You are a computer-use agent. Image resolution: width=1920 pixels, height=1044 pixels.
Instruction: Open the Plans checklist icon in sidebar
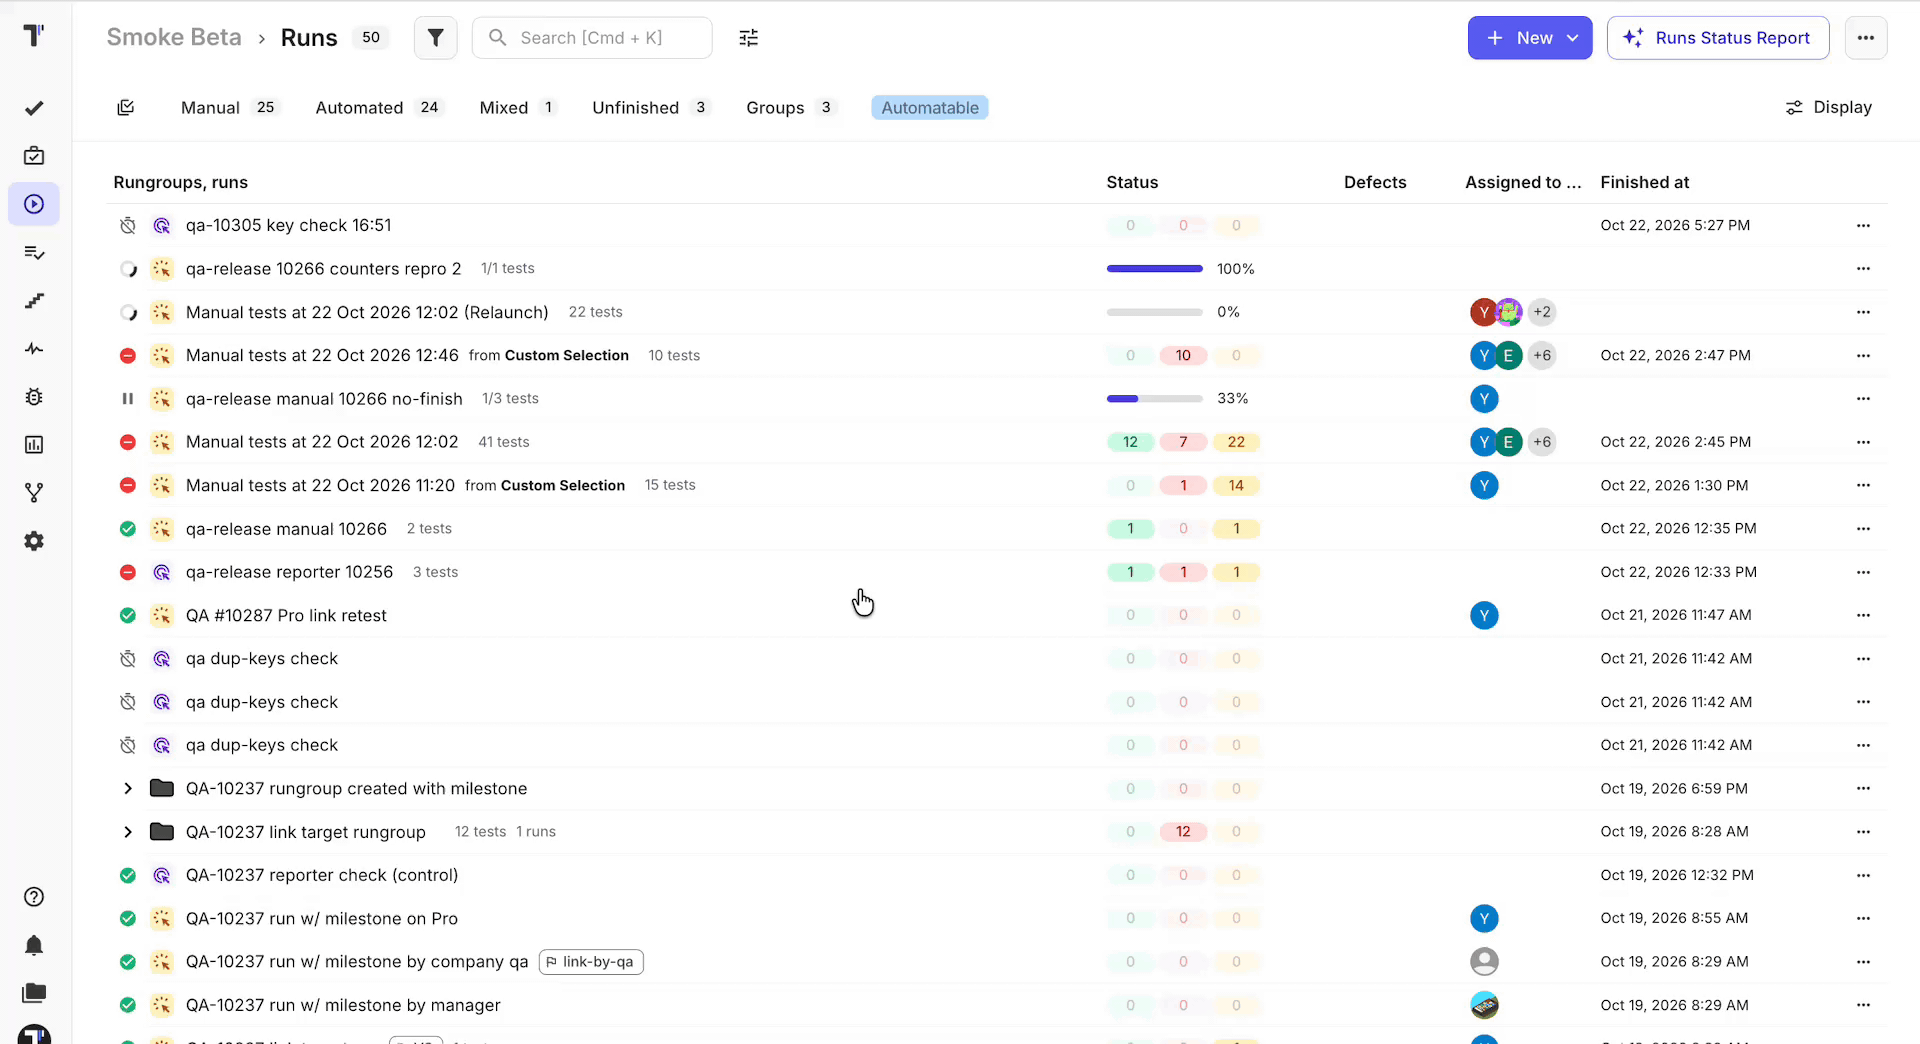pos(34,253)
